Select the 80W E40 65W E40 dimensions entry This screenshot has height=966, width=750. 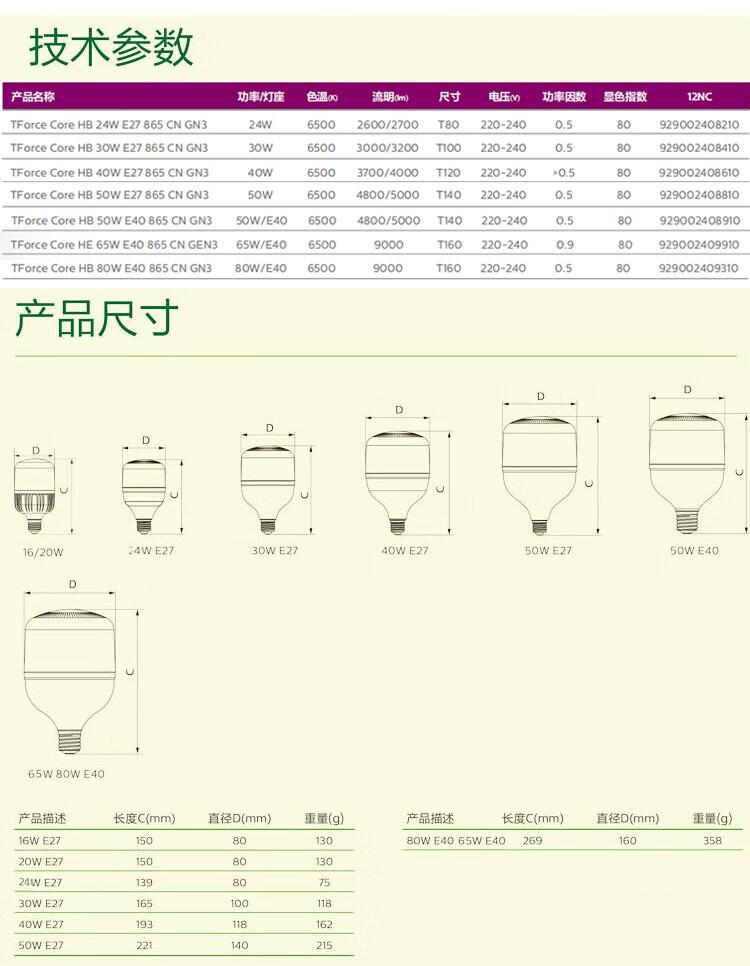[456, 841]
